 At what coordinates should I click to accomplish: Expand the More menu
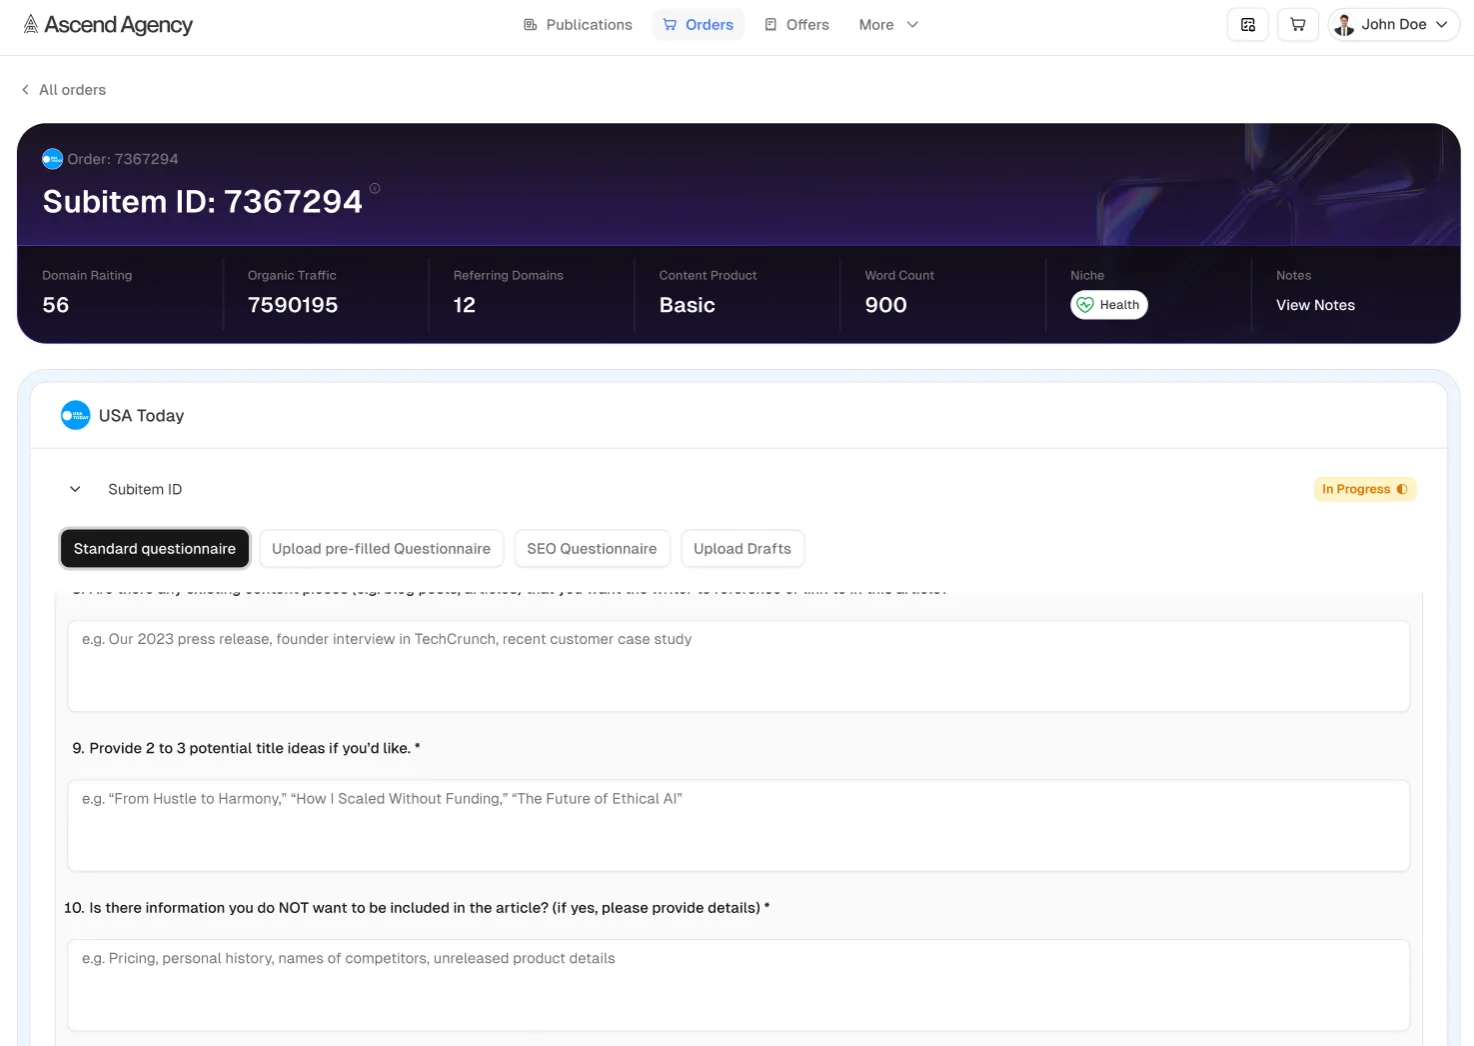[x=888, y=25]
